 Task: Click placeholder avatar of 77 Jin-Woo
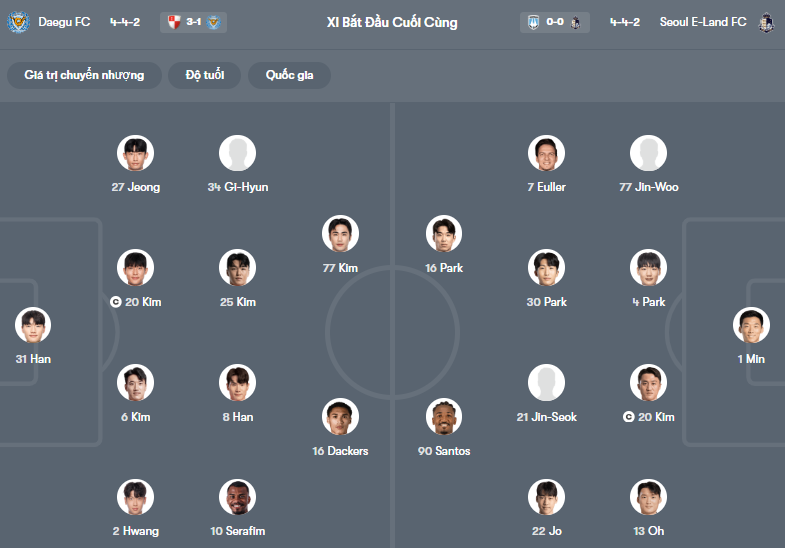tap(648, 153)
